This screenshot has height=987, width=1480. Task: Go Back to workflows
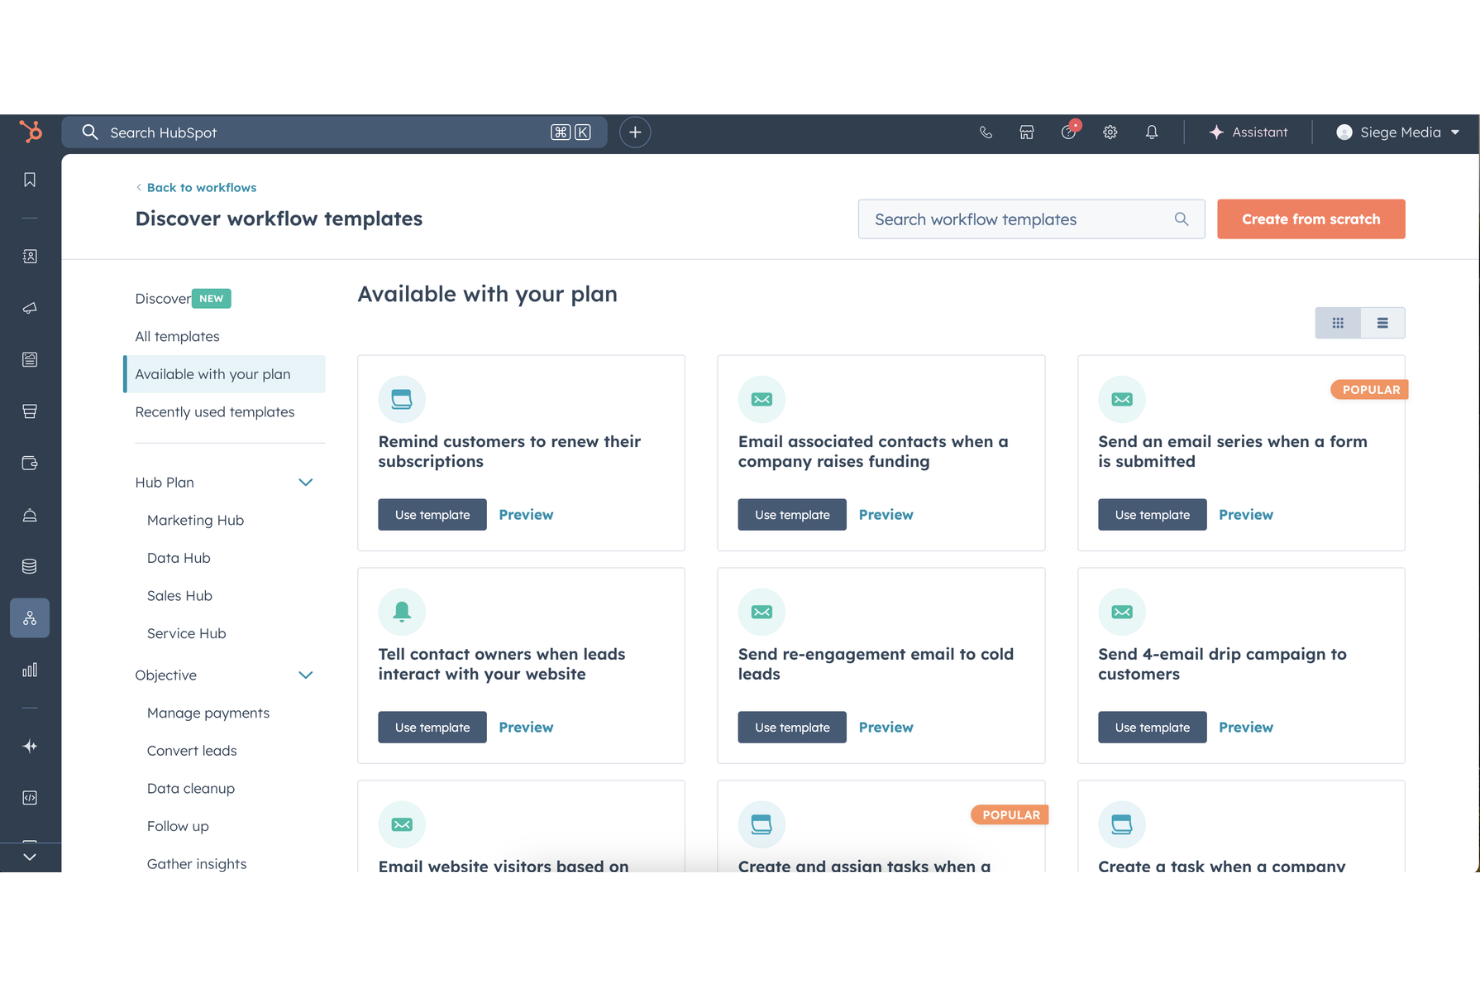coord(200,187)
